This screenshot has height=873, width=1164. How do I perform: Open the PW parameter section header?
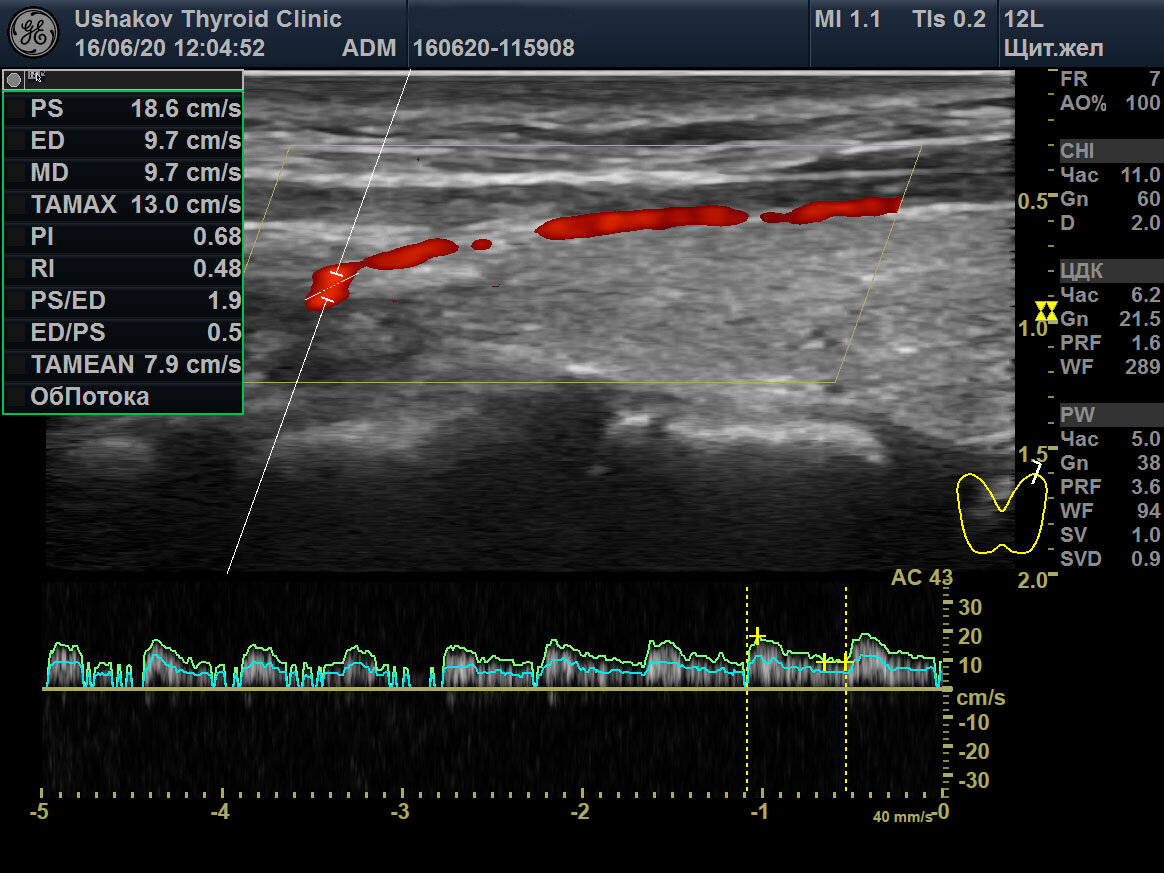pyautogui.click(x=1110, y=415)
